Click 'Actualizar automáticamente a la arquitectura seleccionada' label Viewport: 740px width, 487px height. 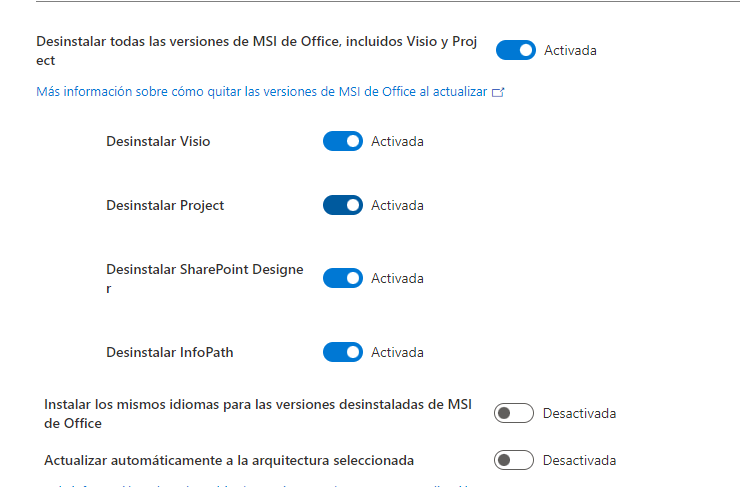(x=229, y=461)
